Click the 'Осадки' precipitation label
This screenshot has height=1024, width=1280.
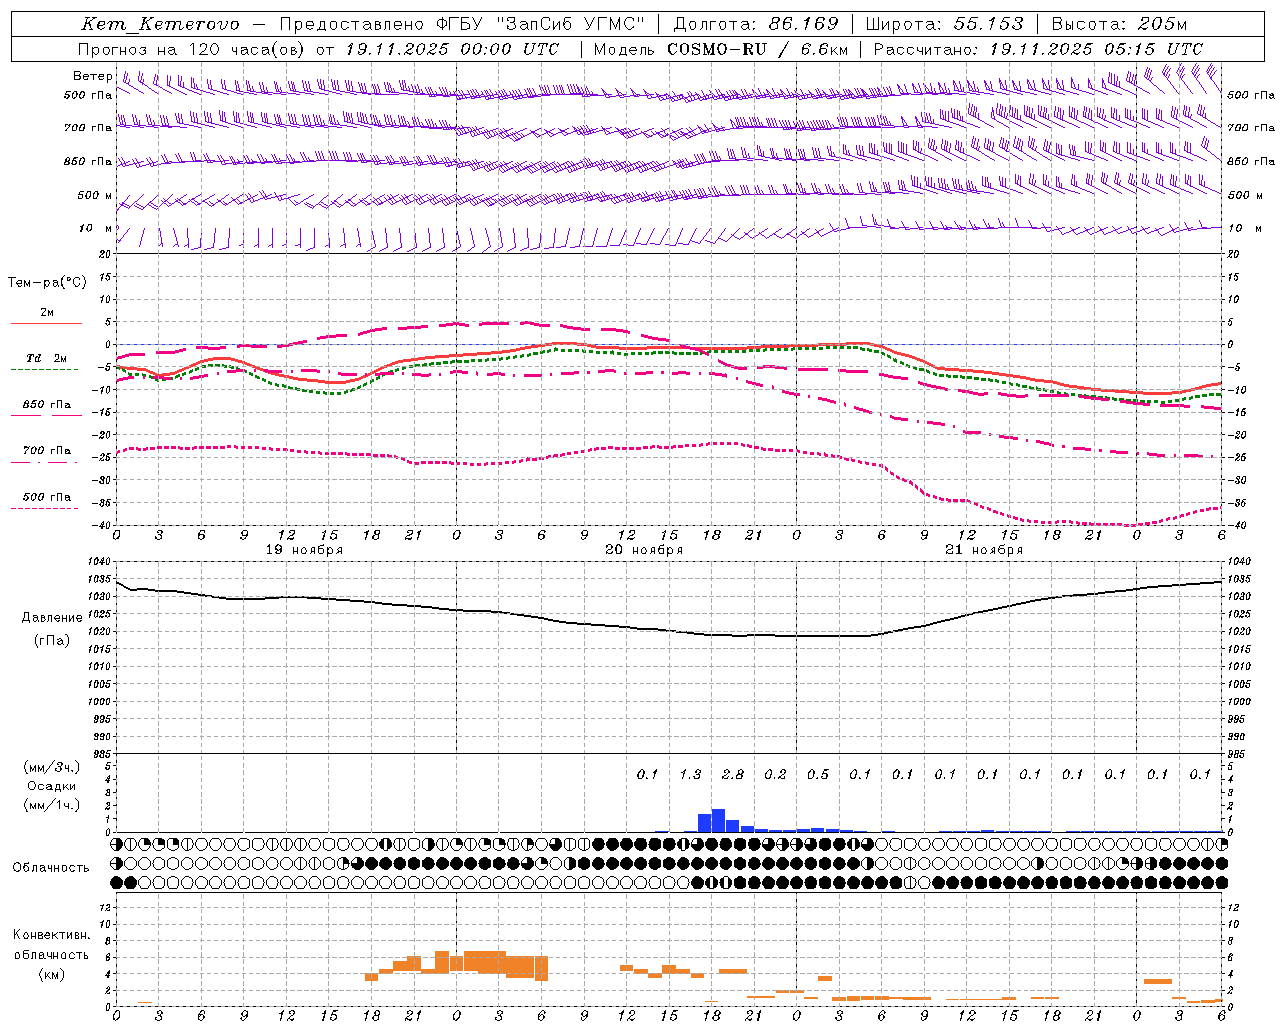pos(52,786)
